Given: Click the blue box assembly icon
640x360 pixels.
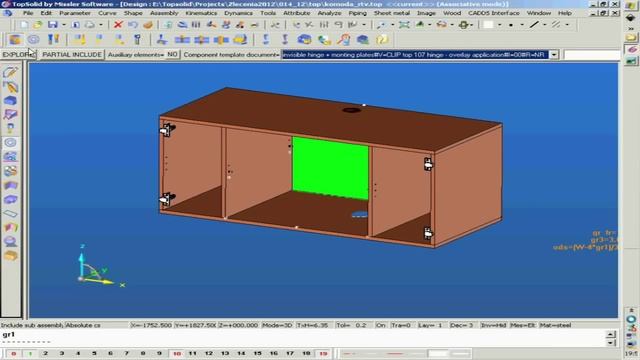Looking at the screenshot, I should click(304, 40).
